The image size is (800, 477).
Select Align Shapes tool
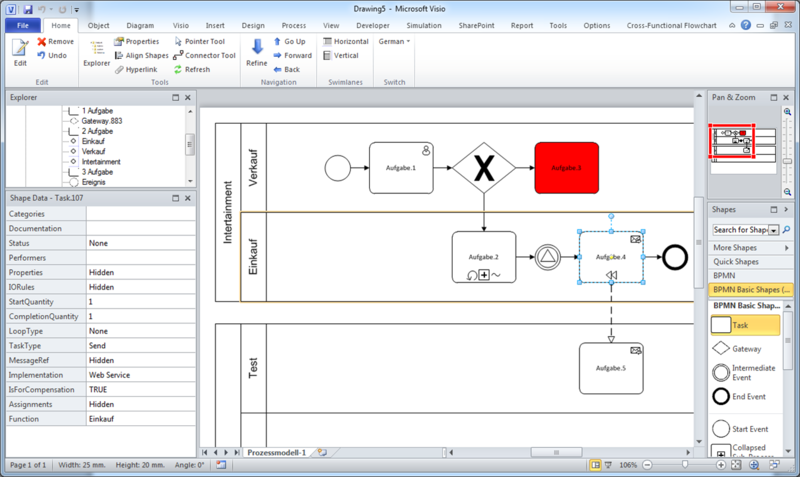[x=141, y=55]
